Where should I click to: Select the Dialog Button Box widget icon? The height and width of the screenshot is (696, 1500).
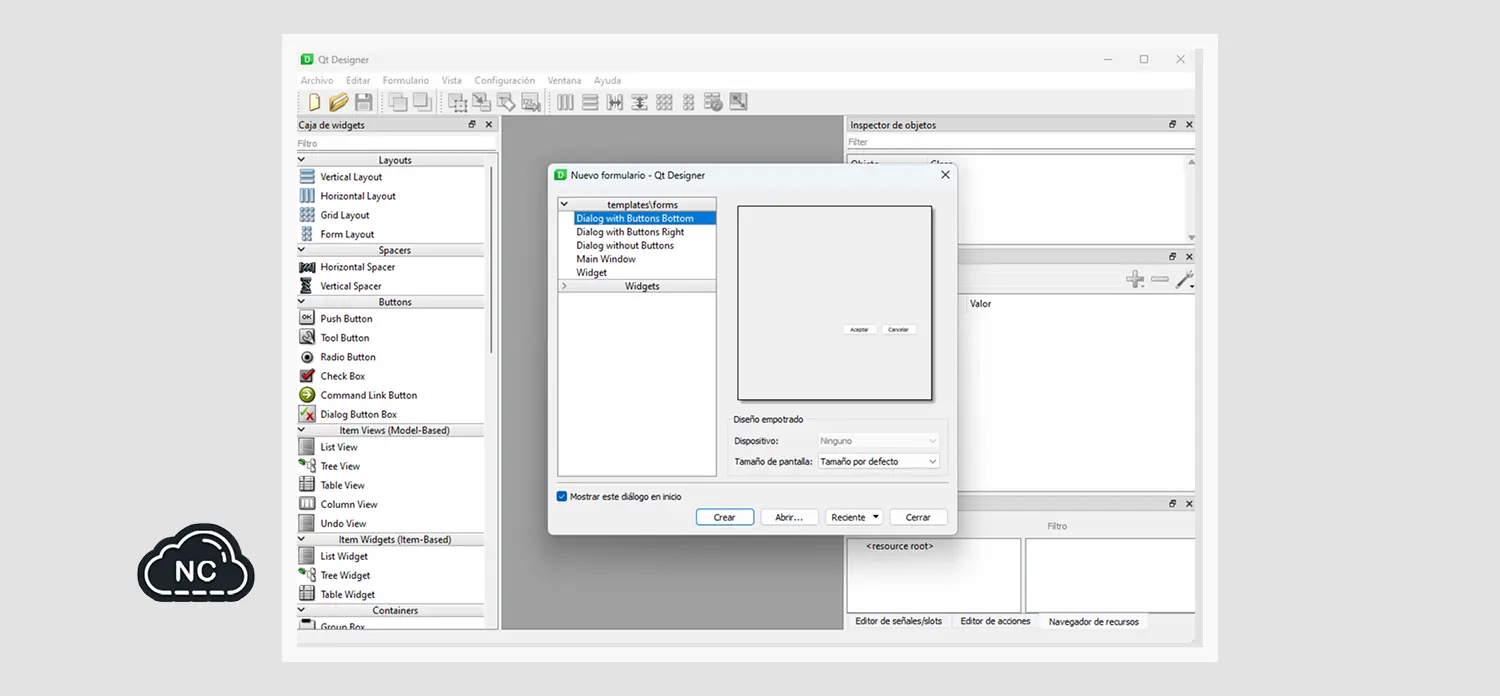coord(307,414)
